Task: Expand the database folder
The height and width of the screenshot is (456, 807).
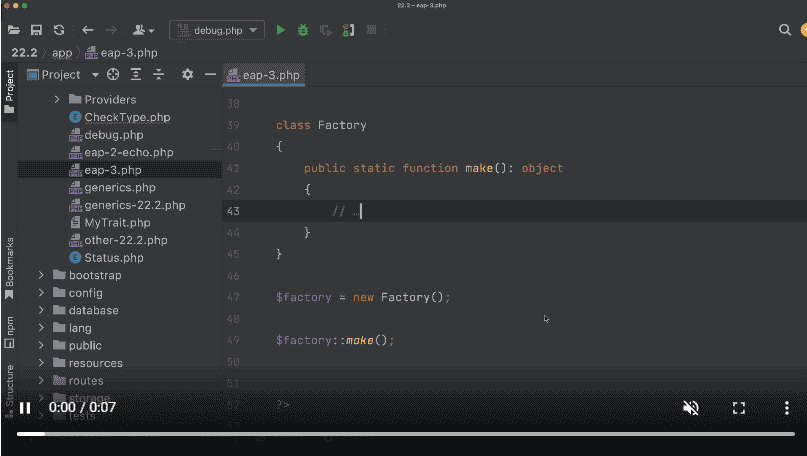Action: click(41, 310)
